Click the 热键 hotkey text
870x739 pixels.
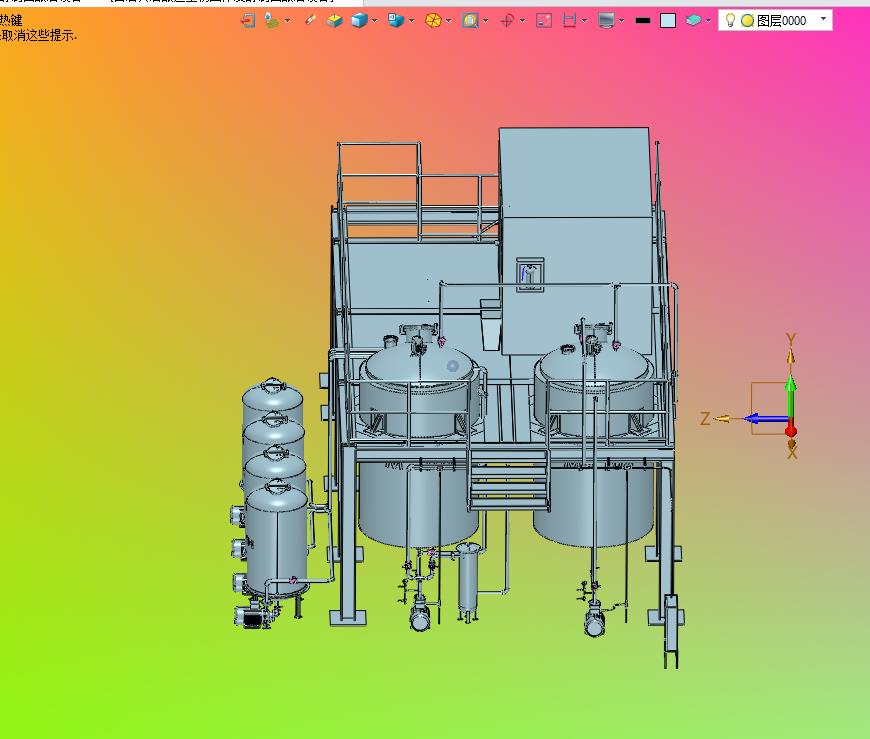click(x=11, y=20)
